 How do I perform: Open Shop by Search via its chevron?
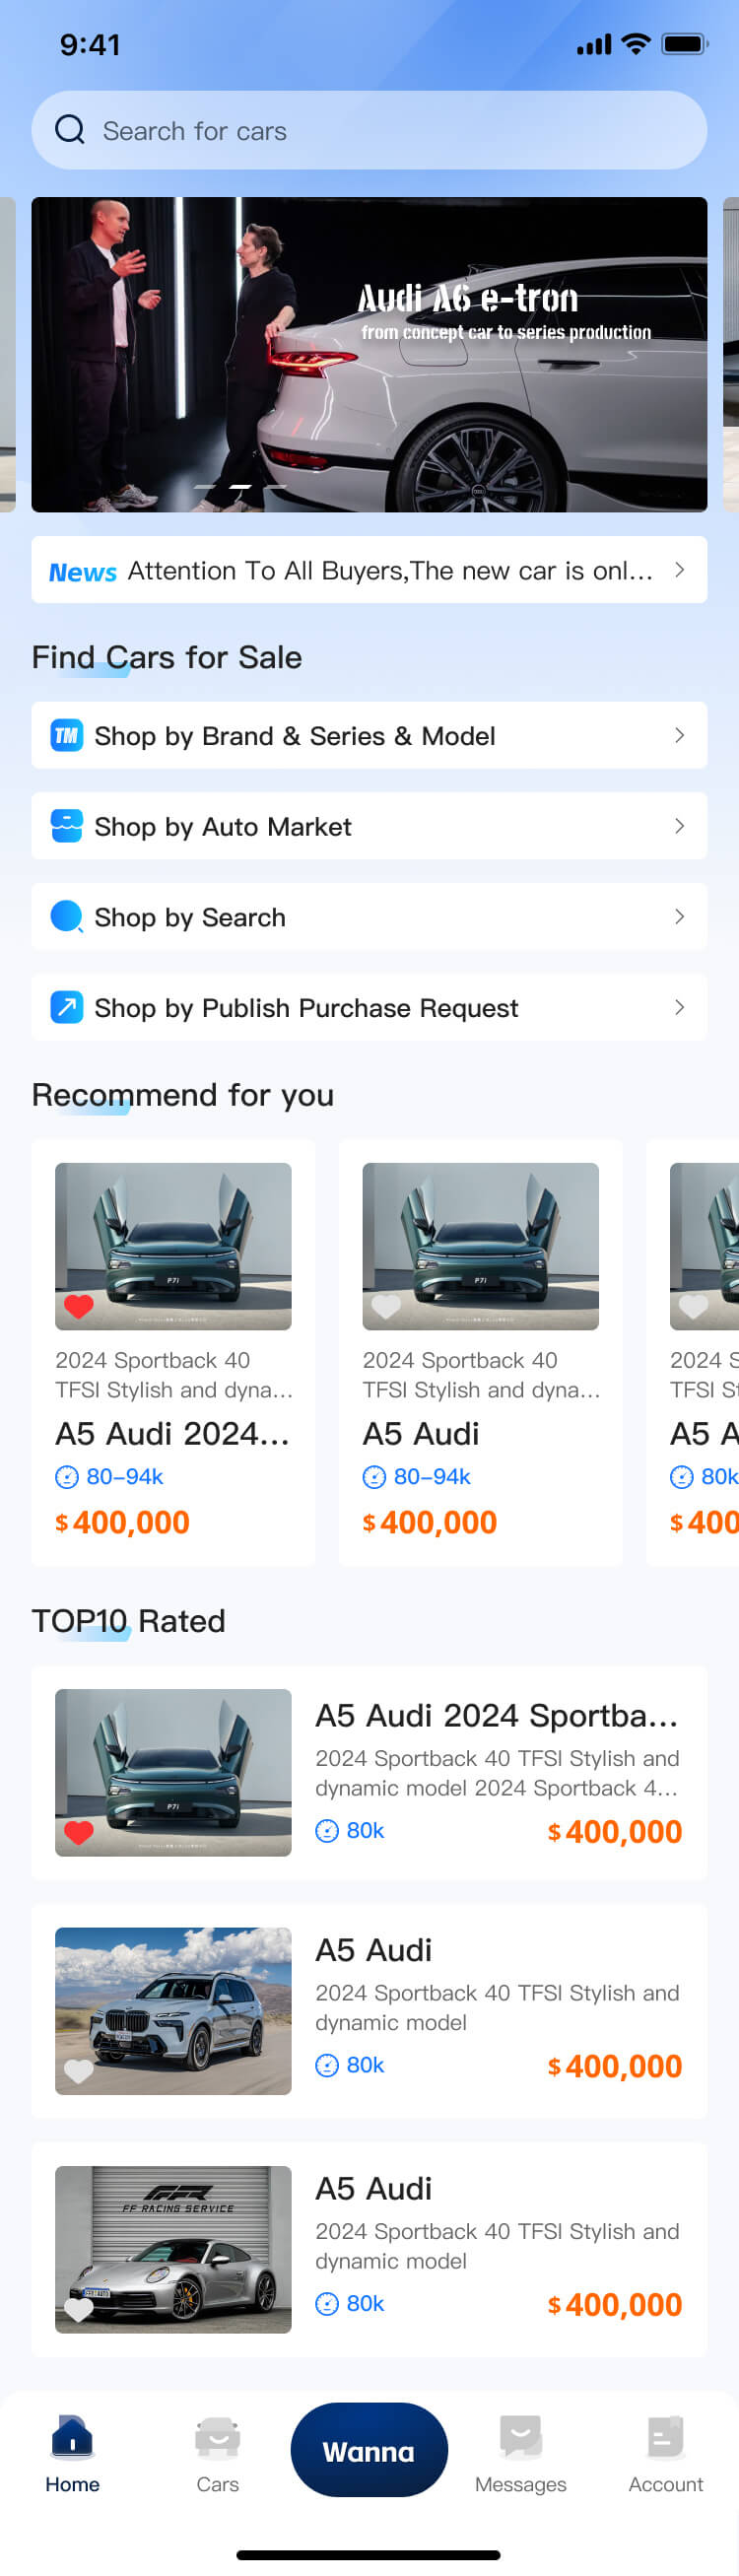(679, 917)
